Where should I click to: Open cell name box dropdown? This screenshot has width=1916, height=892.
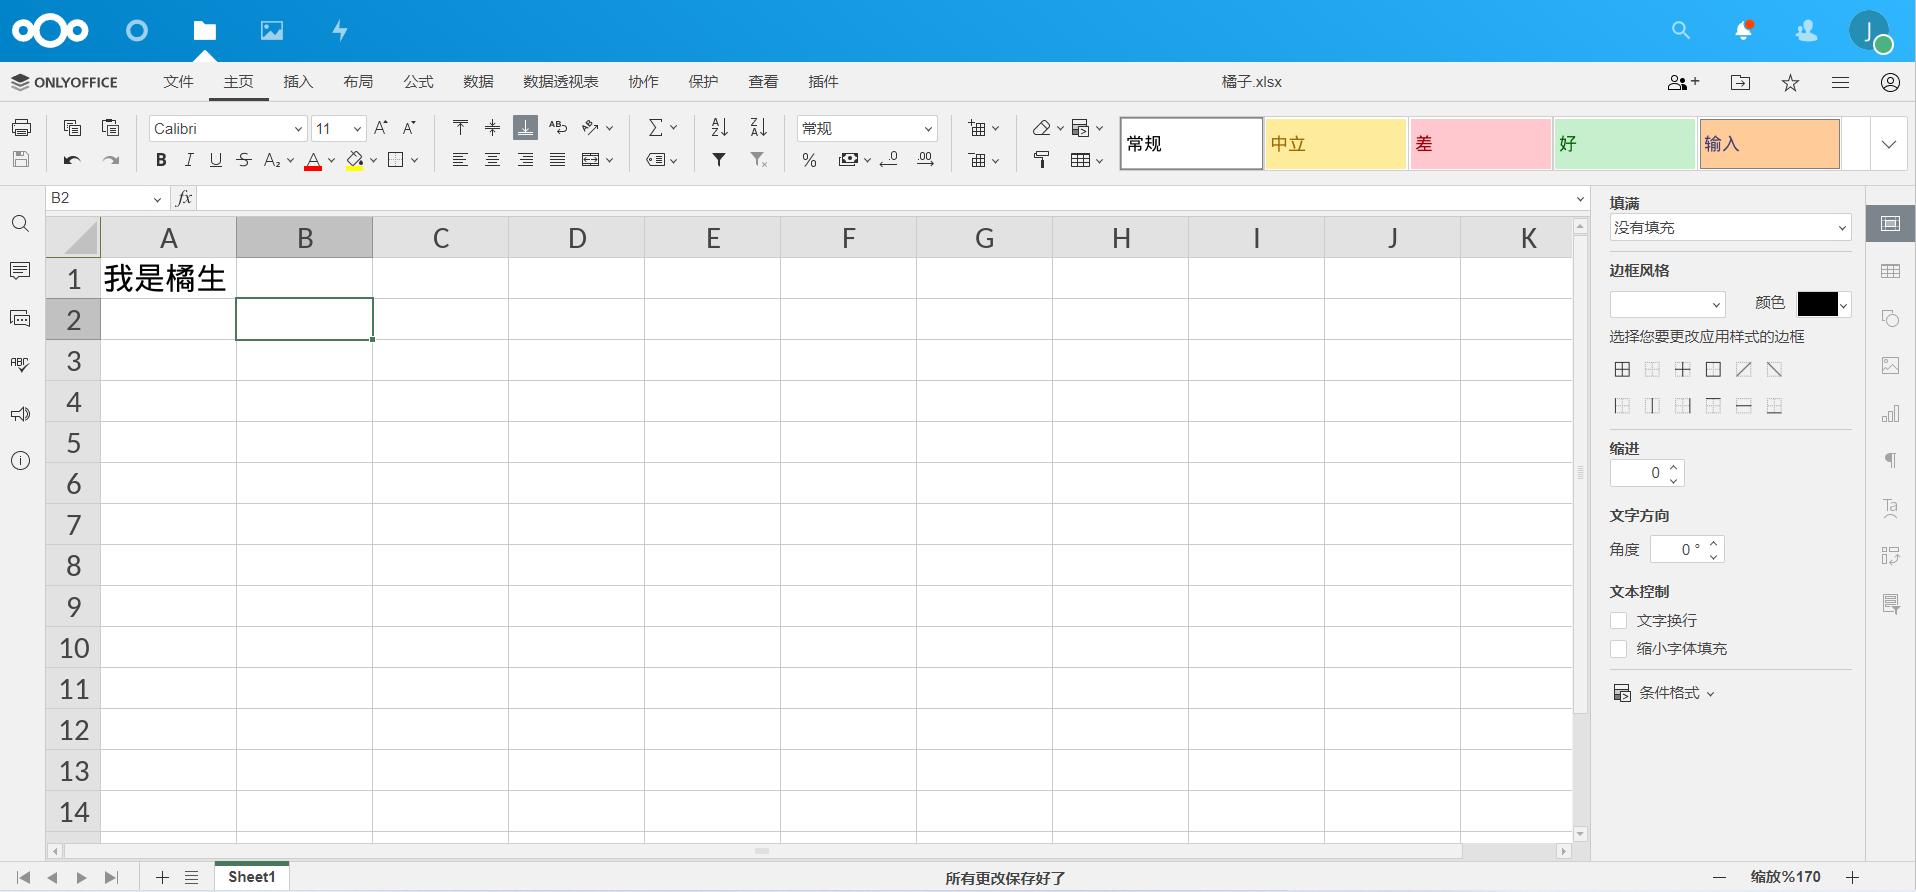click(157, 199)
